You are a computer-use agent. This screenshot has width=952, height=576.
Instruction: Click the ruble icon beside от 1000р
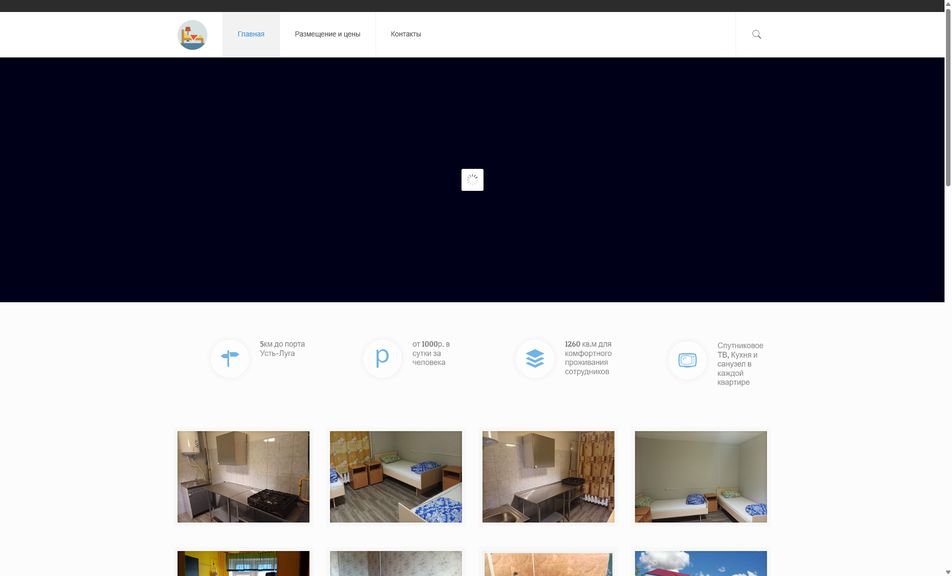(x=382, y=358)
